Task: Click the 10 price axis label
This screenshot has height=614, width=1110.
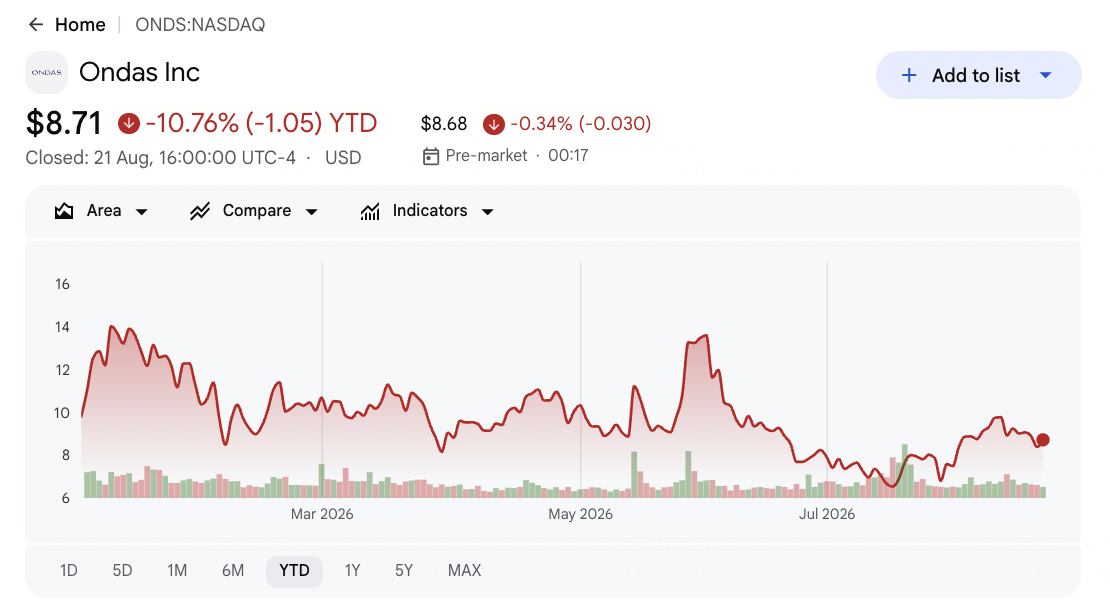Action: (x=62, y=413)
